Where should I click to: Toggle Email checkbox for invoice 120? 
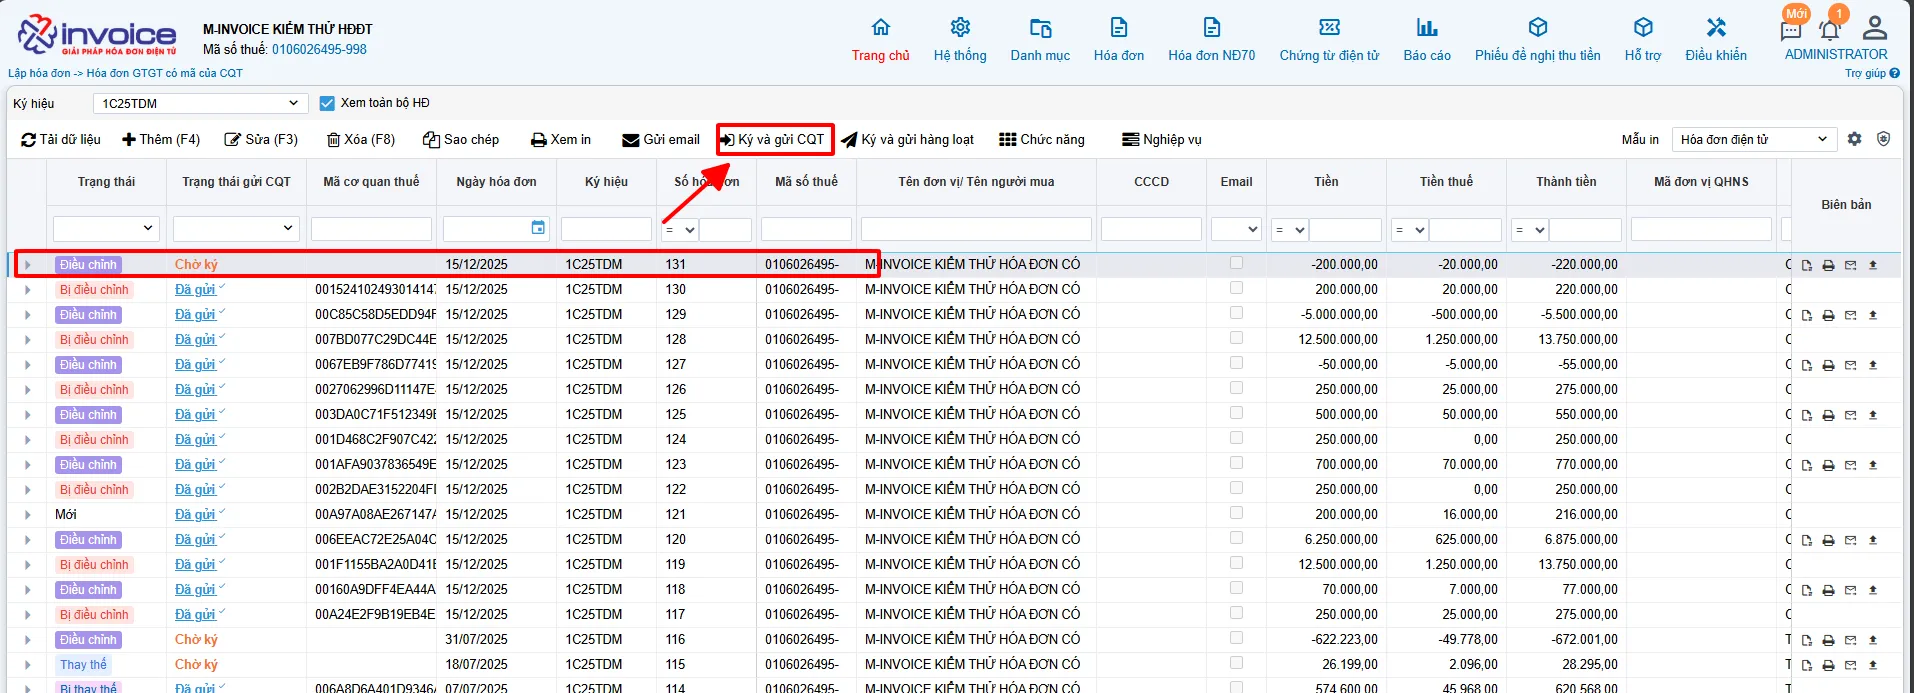[x=1236, y=538]
